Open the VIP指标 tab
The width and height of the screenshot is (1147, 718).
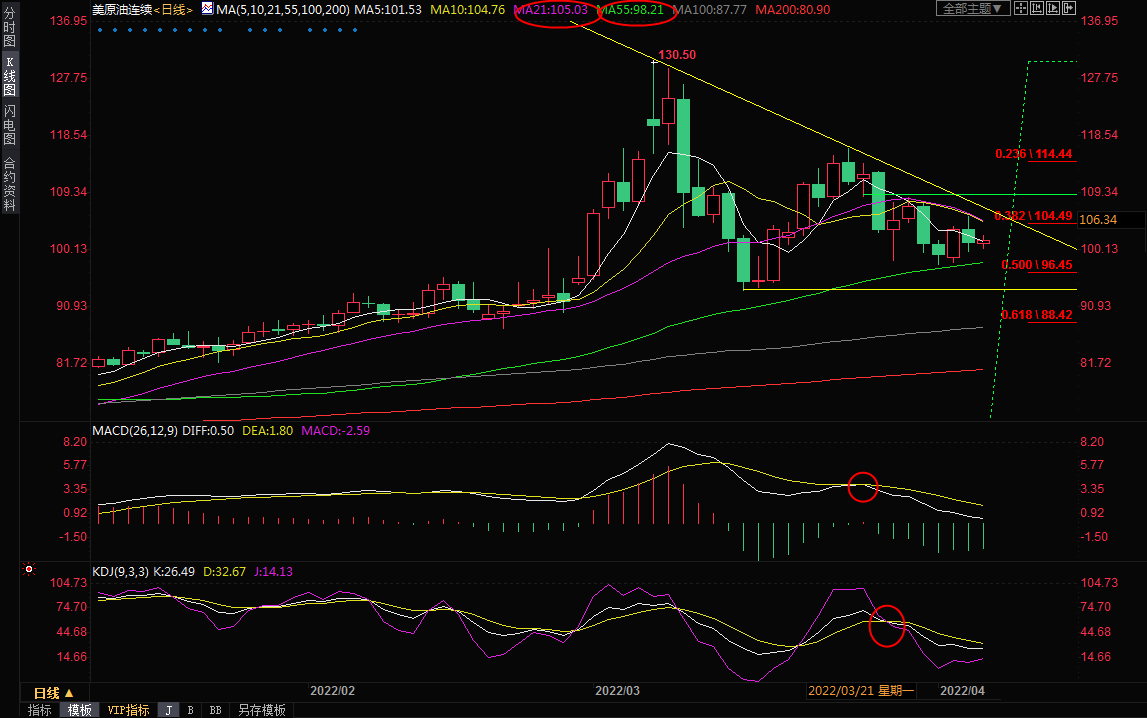tap(129, 710)
